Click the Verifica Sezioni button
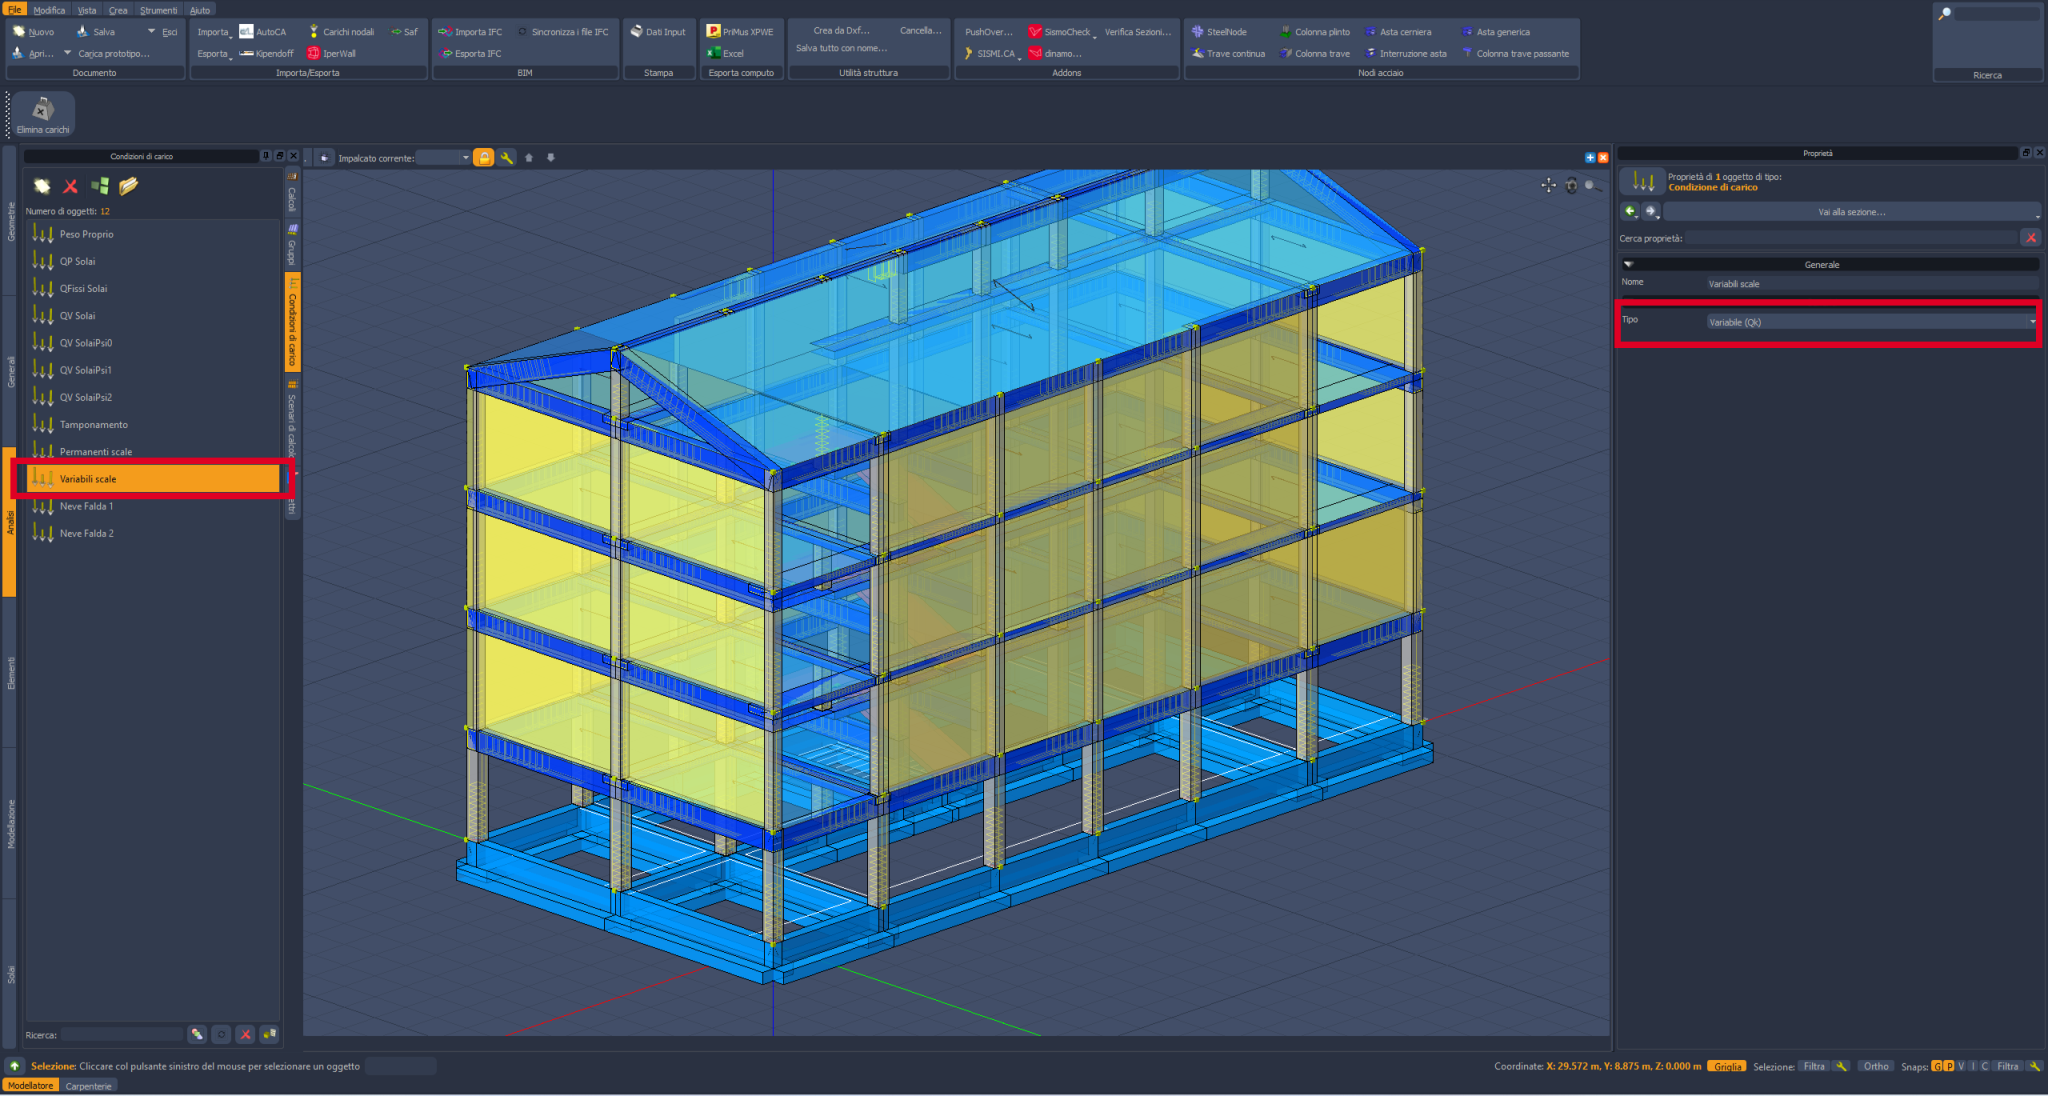This screenshot has height=1096, width=2048. [1137, 32]
